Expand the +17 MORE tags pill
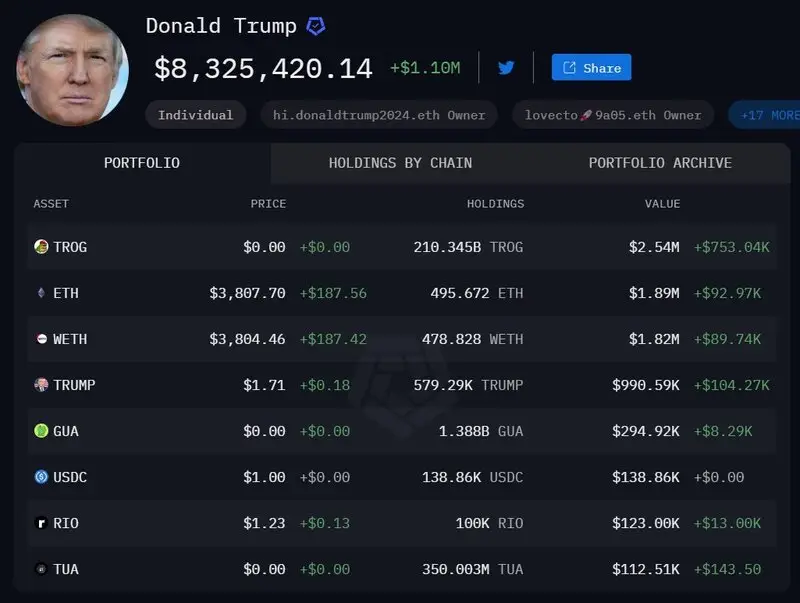Image resolution: width=800 pixels, height=603 pixels. pos(764,115)
